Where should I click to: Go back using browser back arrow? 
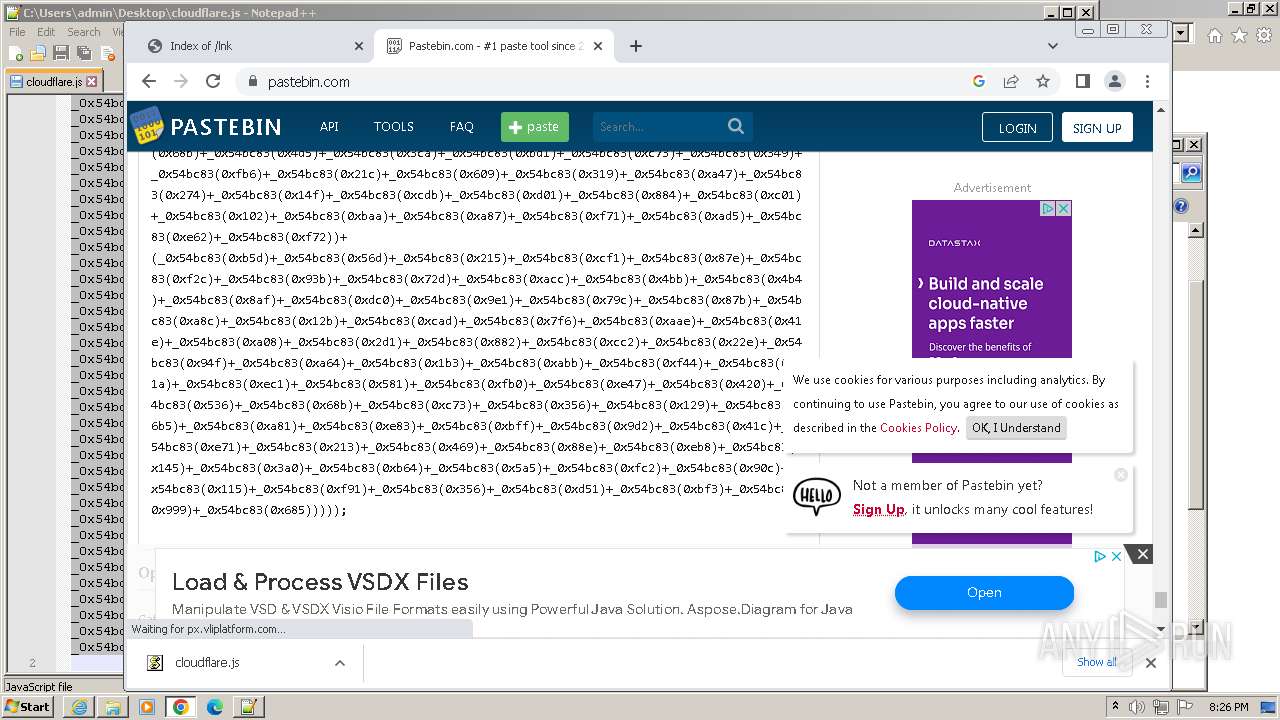[149, 81]
